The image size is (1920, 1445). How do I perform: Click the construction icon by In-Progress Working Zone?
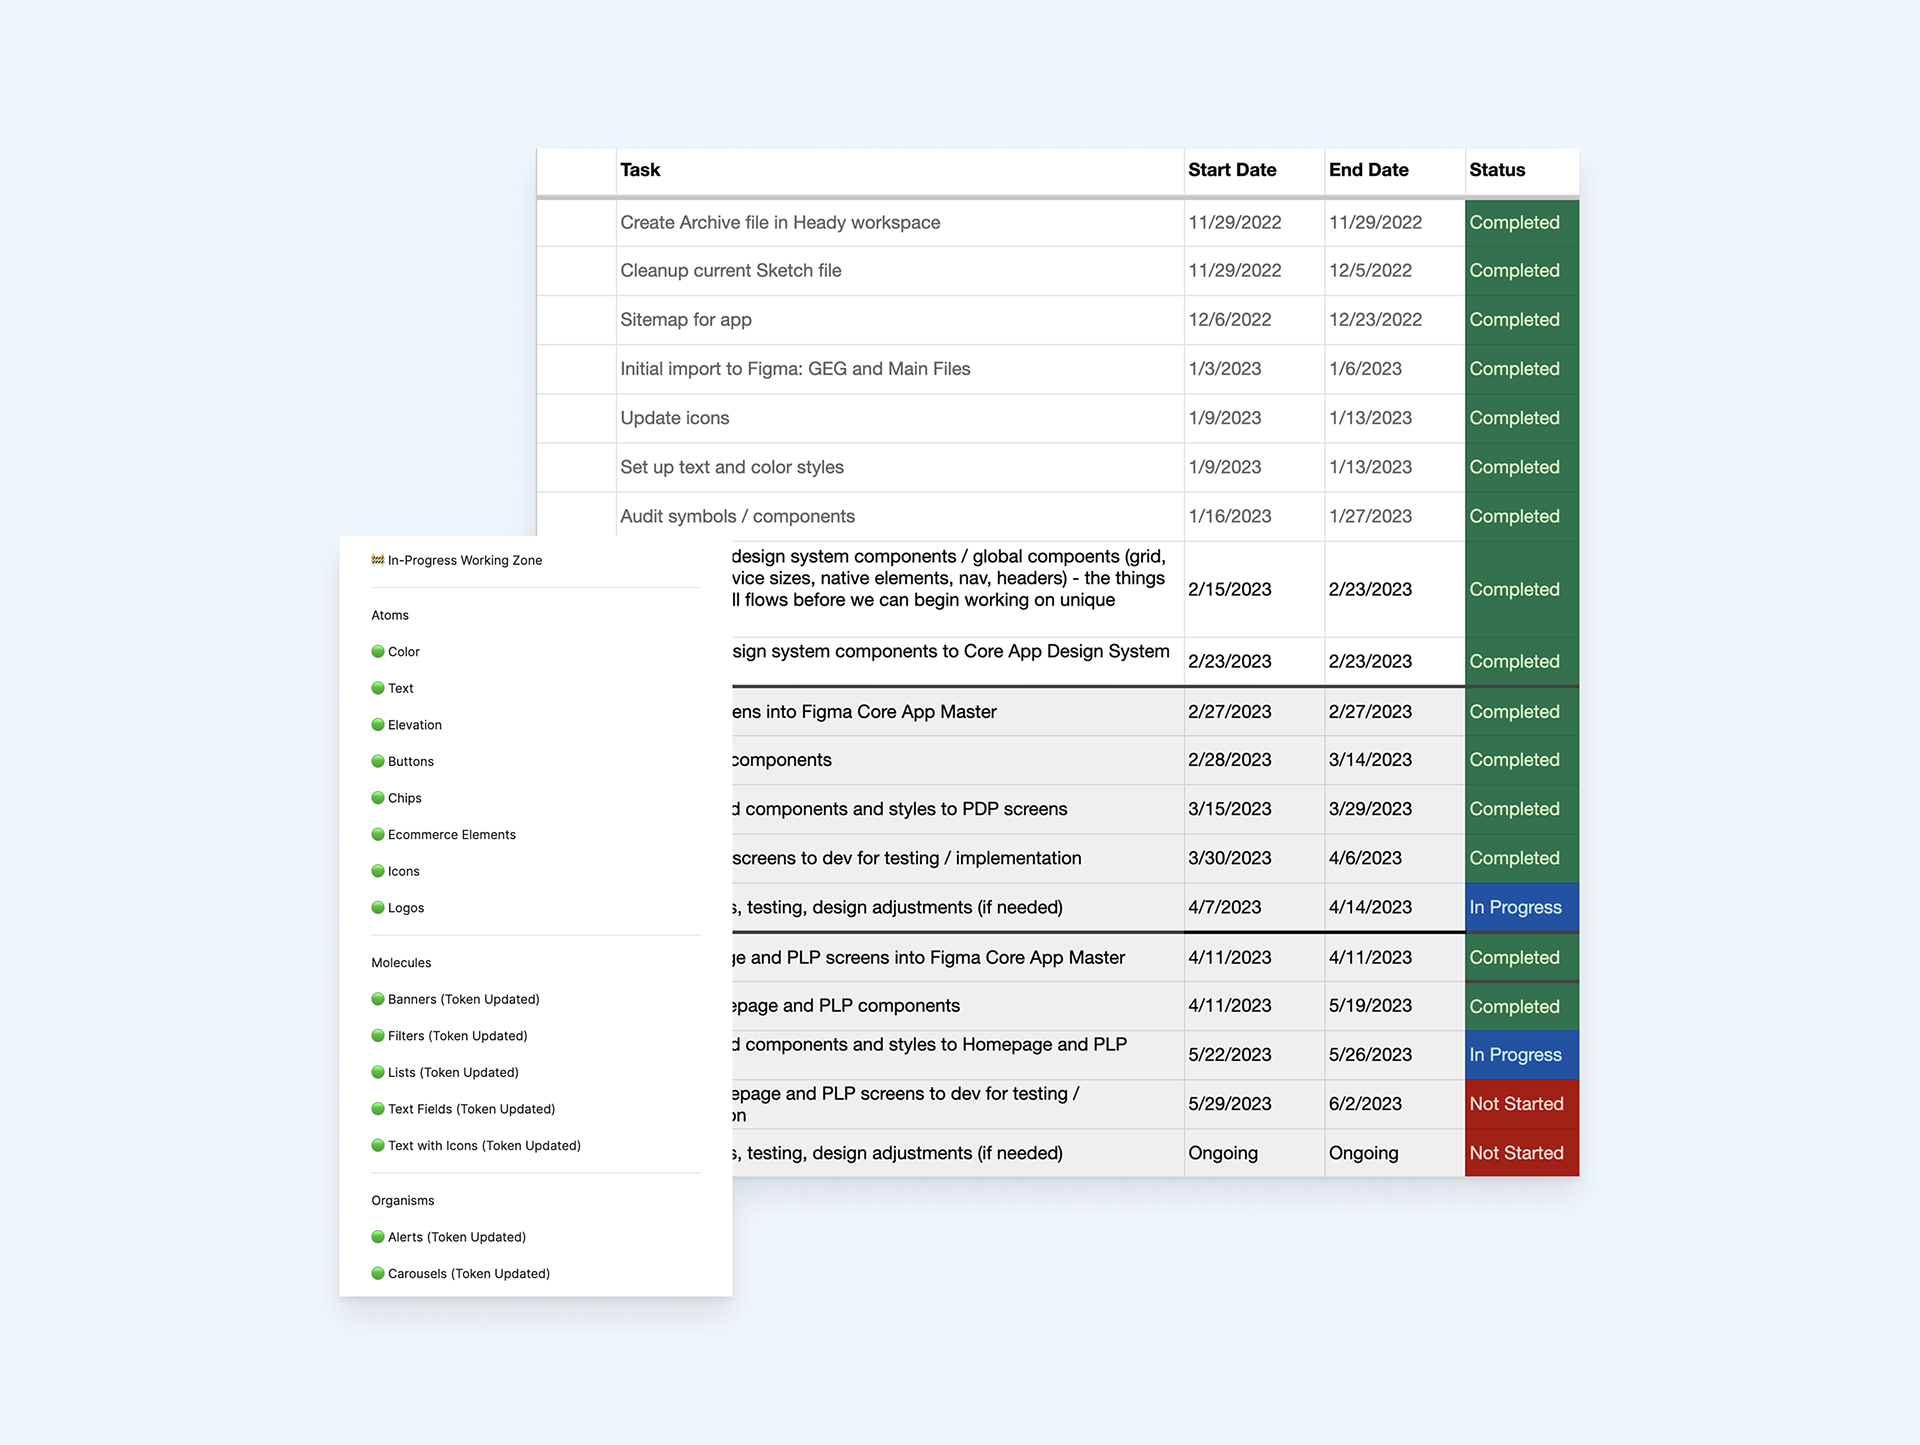pyautogui.click(x=378, y=560)
